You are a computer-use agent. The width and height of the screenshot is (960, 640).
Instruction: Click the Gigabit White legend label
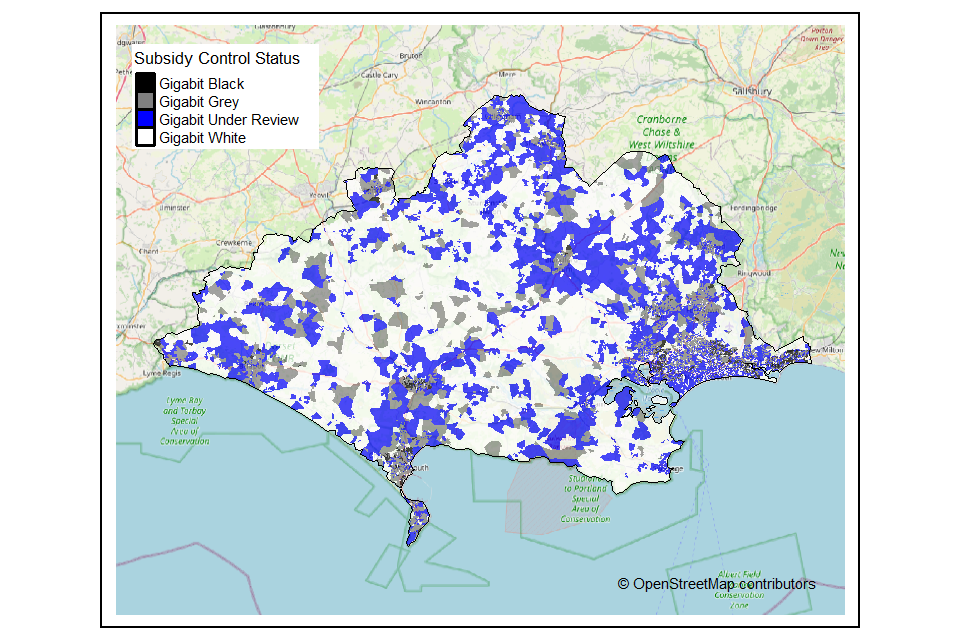pyautogui.click(x=202, y=138)
